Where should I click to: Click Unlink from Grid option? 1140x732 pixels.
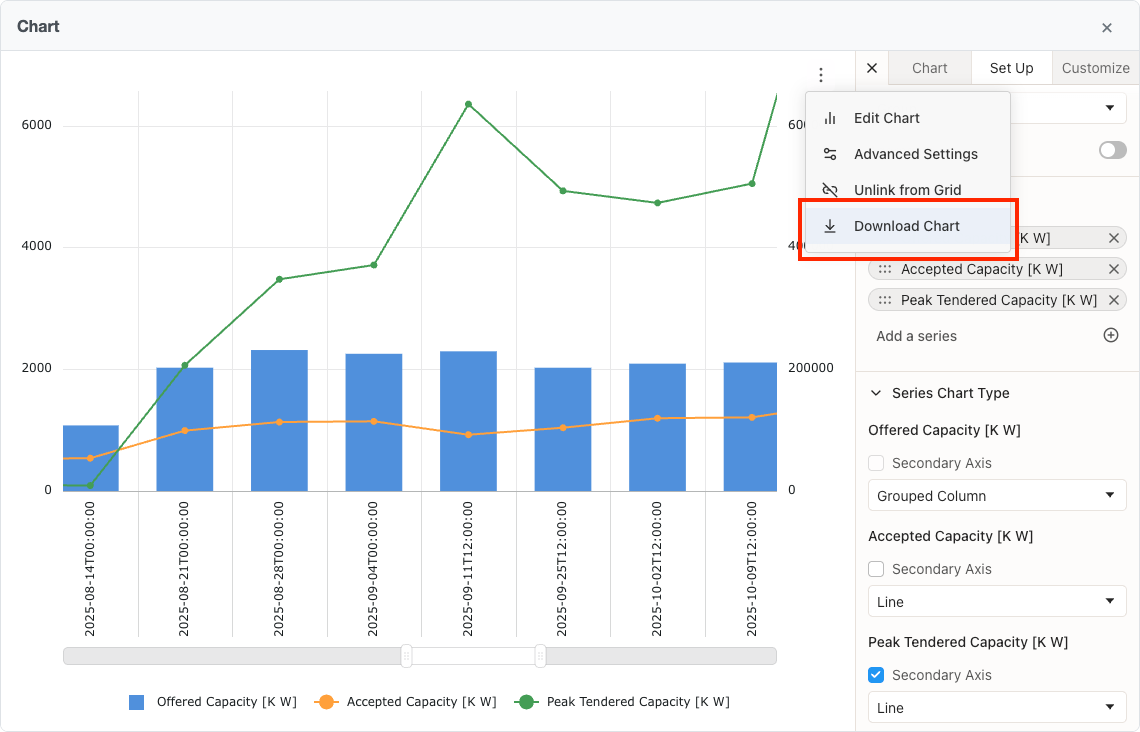[x=907, y=190]
